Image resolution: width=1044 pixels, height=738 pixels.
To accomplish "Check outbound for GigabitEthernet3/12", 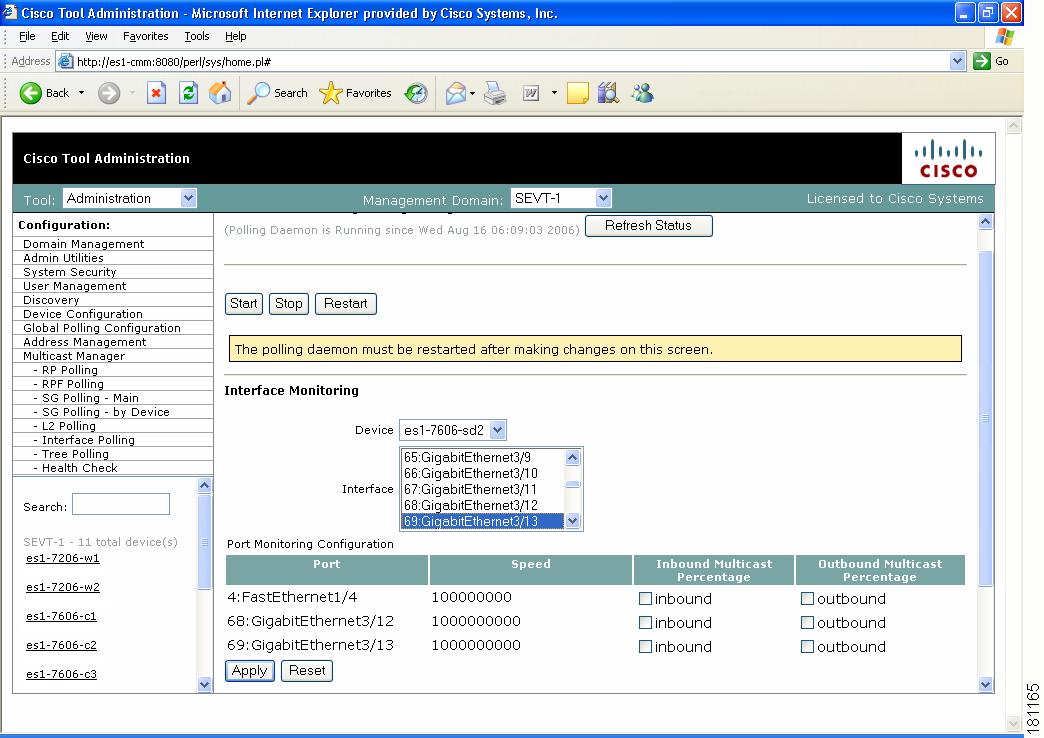I will point(807,623).
